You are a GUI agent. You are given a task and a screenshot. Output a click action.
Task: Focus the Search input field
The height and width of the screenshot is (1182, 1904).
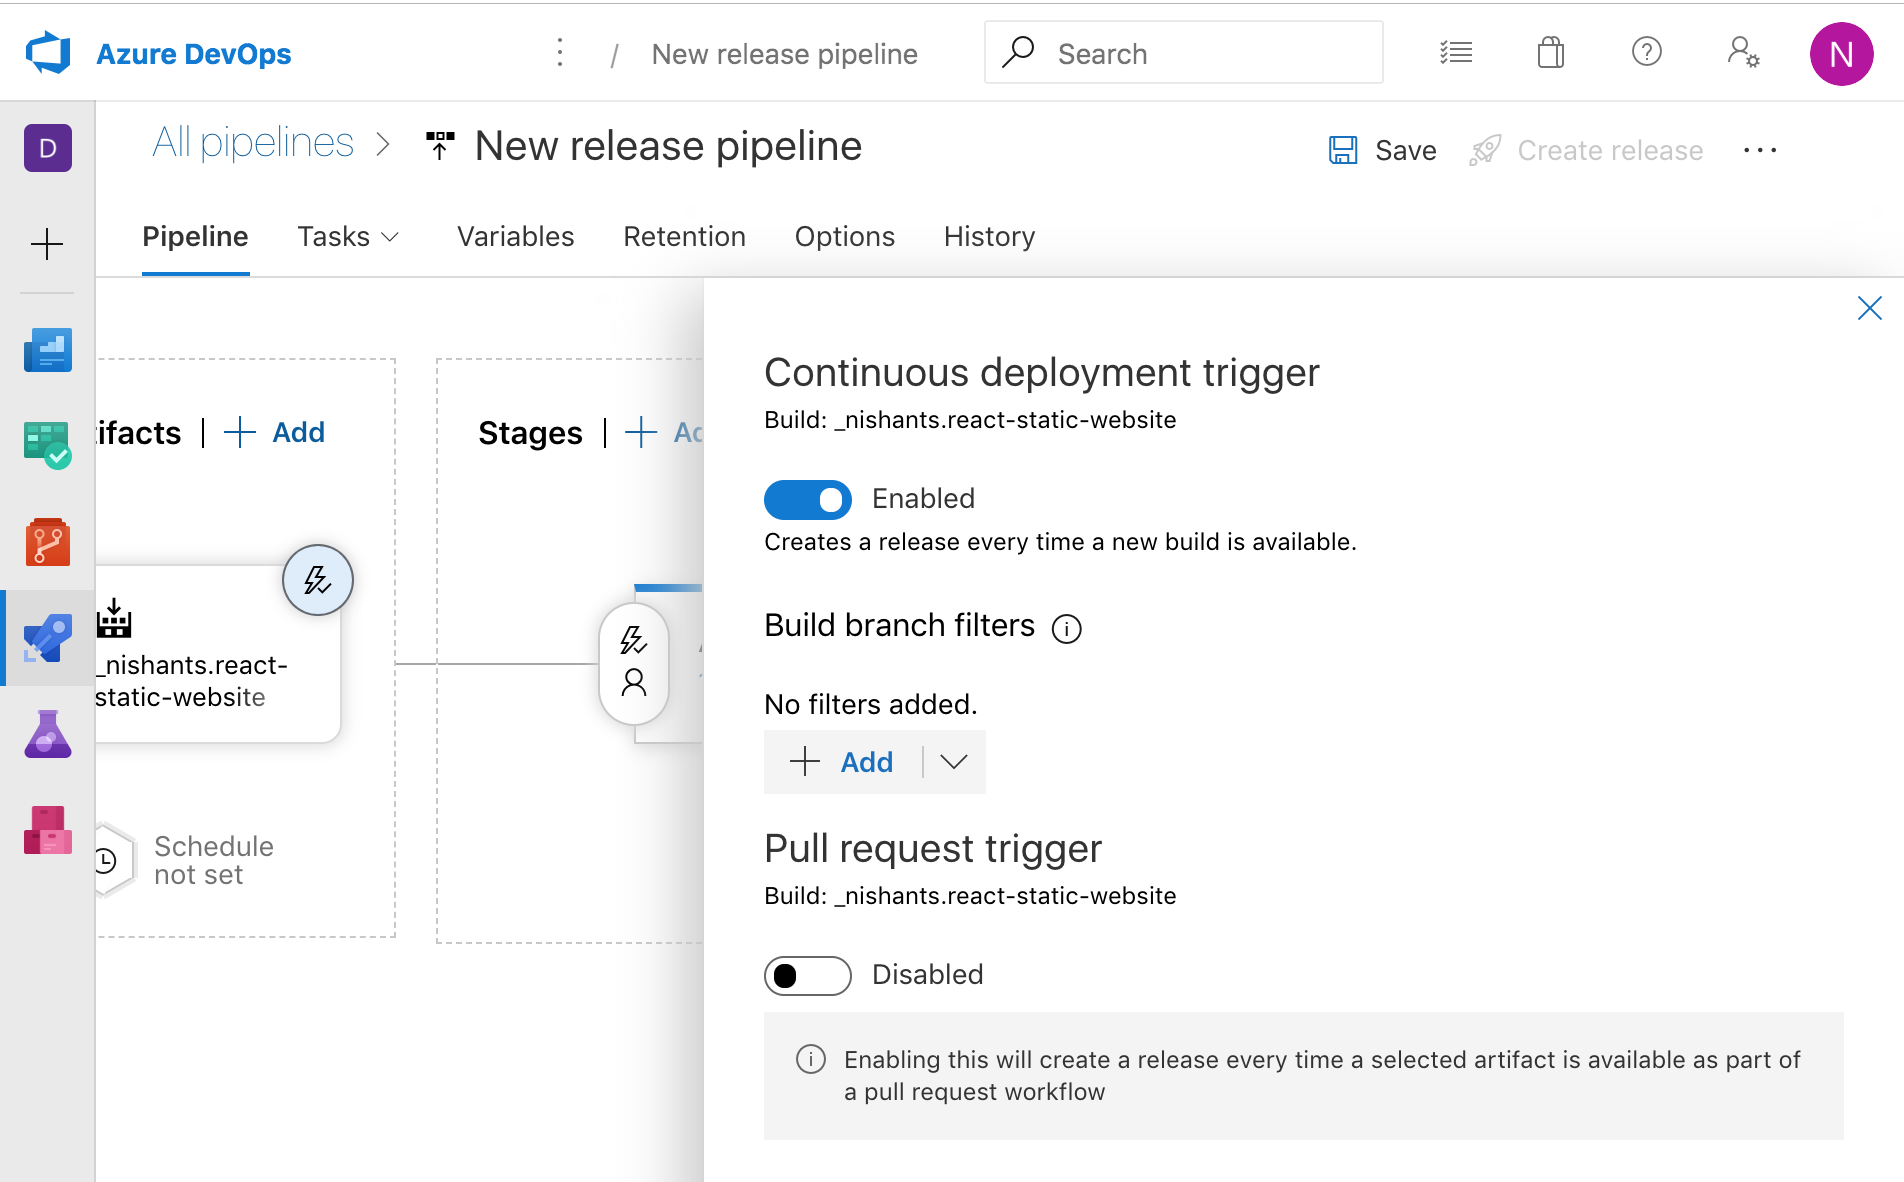click(x=1184, y=53)
